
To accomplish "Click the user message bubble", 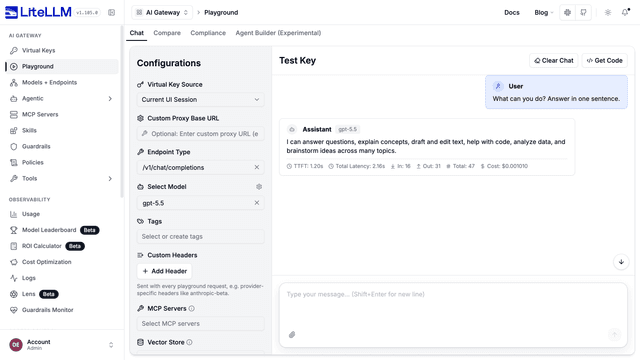I will 556,92.
